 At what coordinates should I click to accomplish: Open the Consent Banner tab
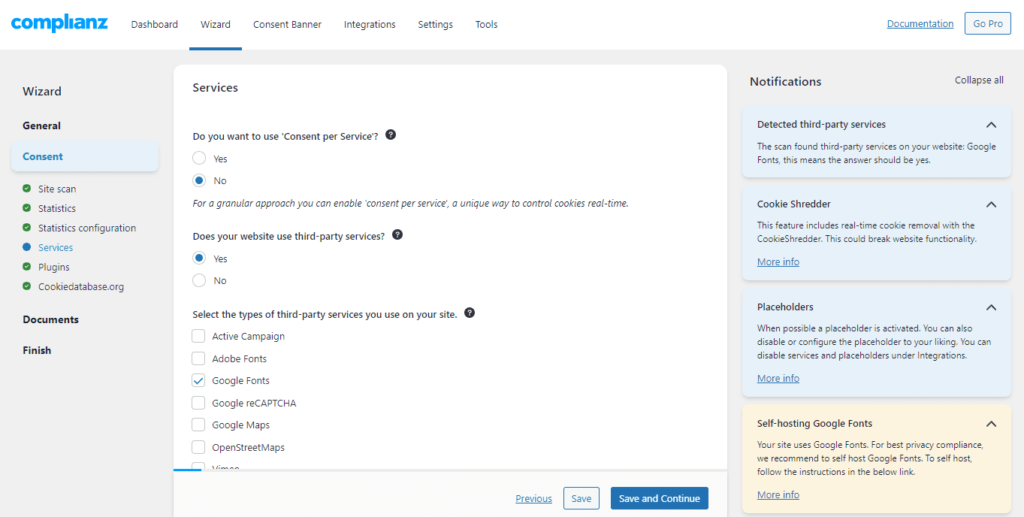(x=287, y=25)
